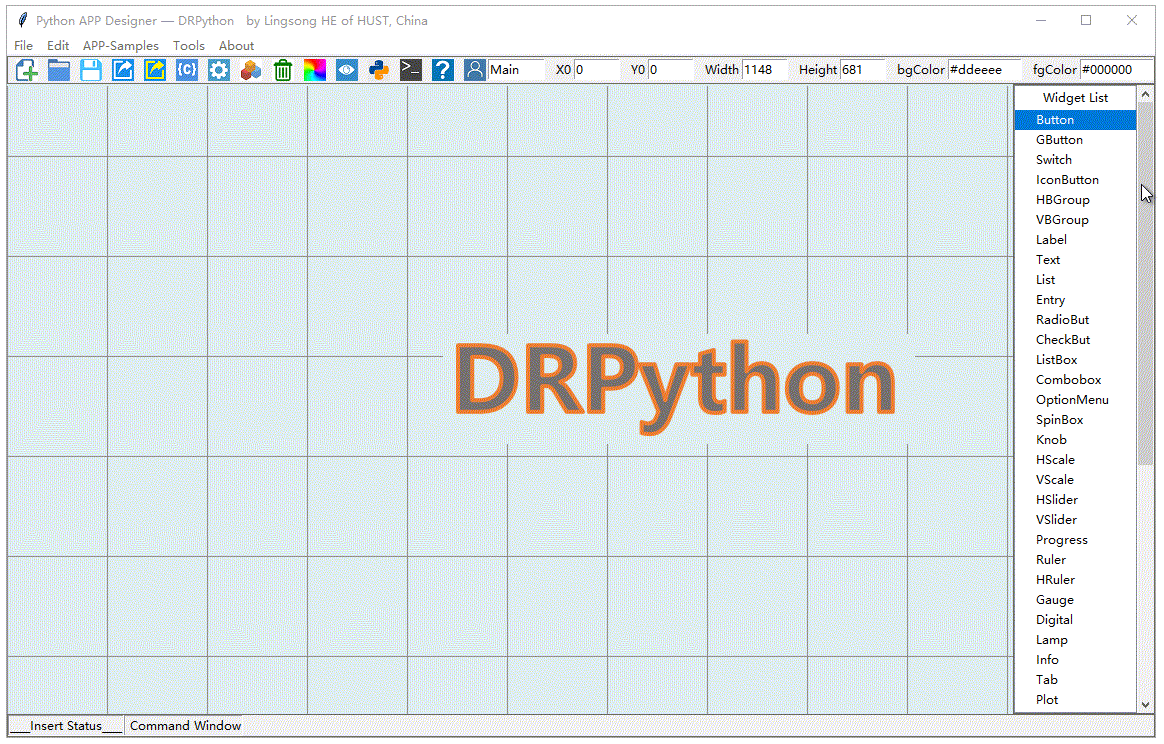Select RadioBut in the Widget List
The width and height of the screenshot is (1164, 744).
coord(1075,320)
